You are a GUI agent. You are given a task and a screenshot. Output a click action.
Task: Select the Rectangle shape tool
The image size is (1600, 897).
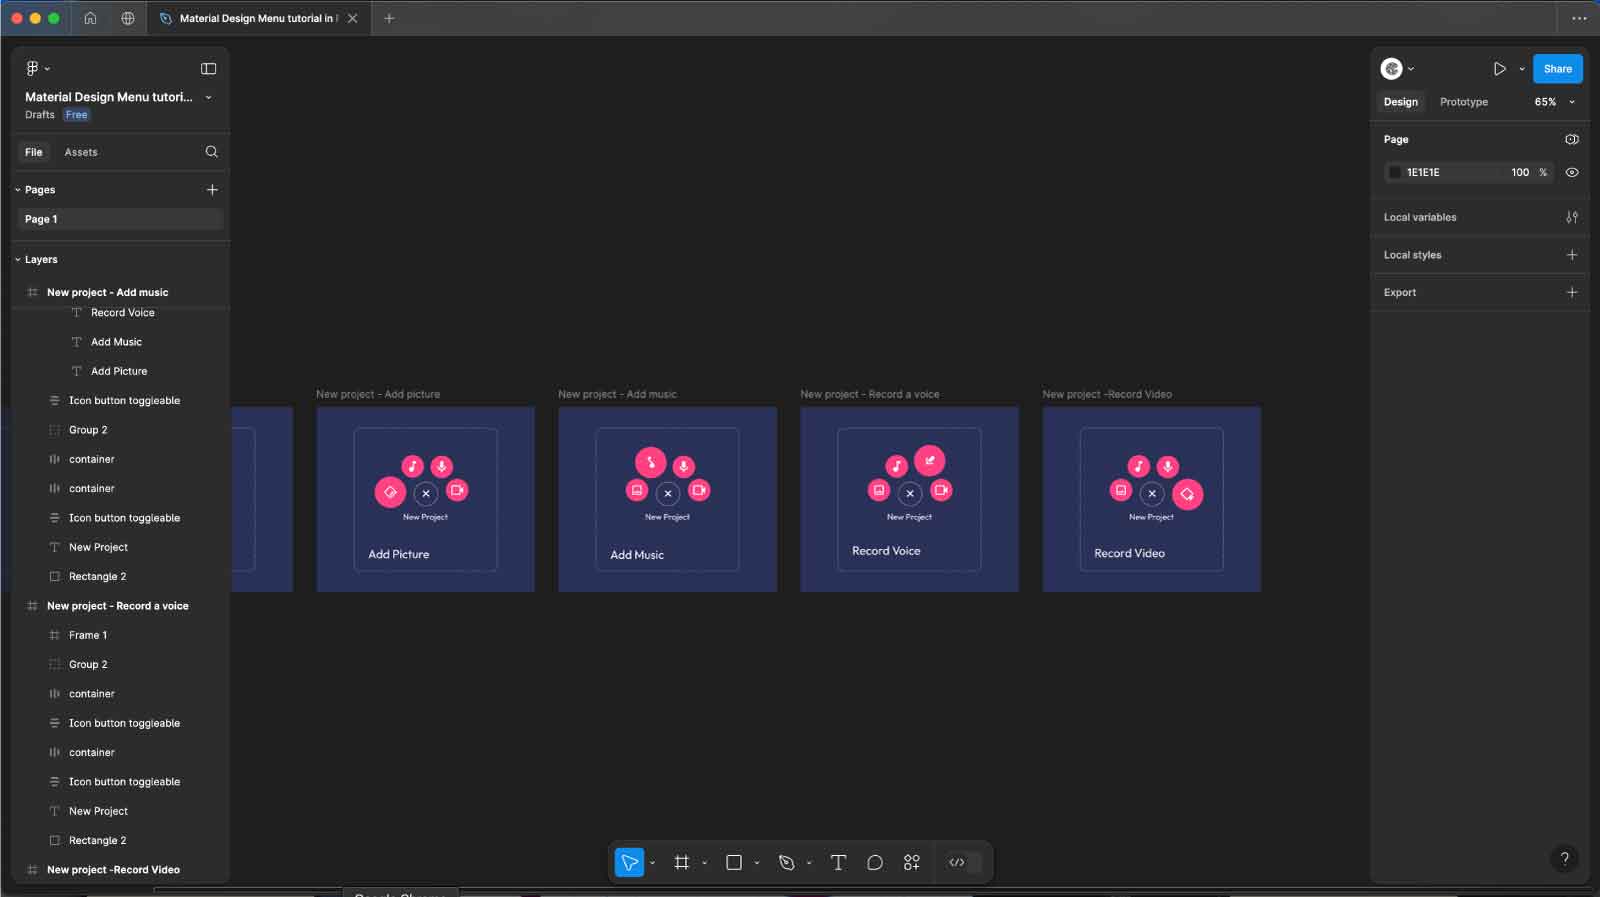[734, 862]
